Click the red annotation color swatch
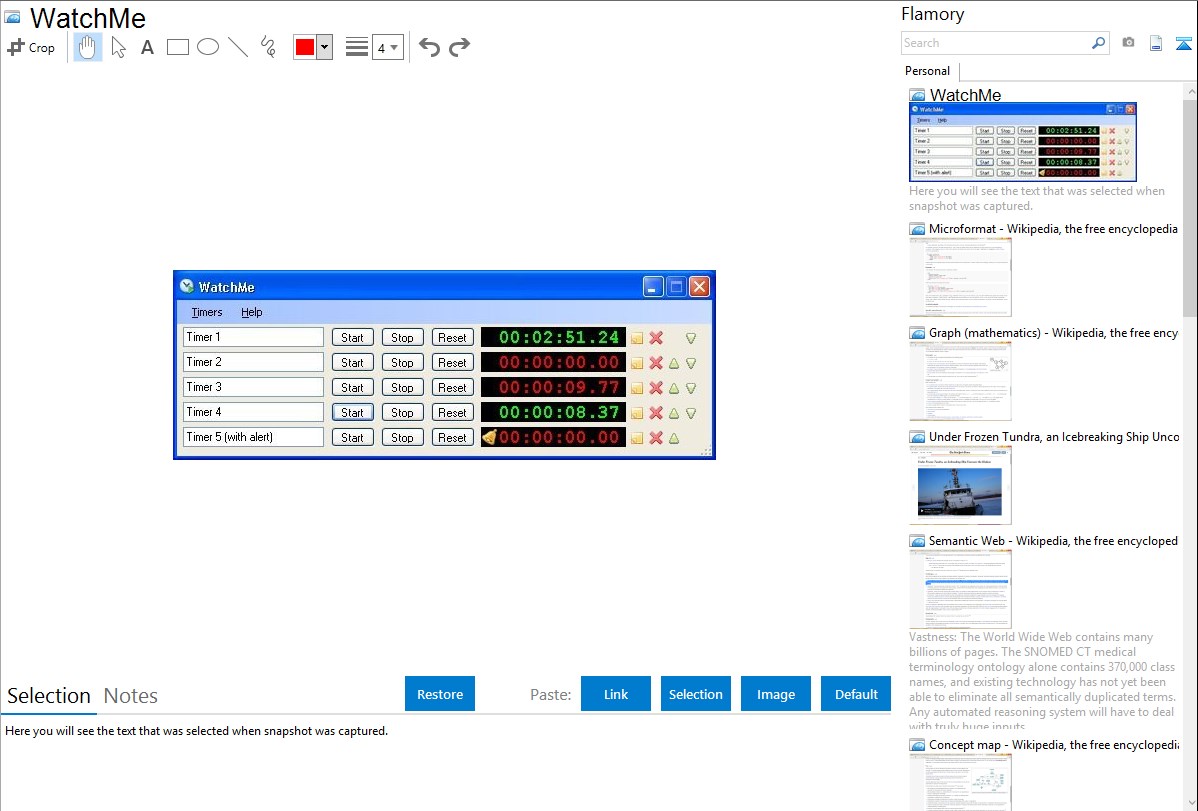 coord(305,47)
